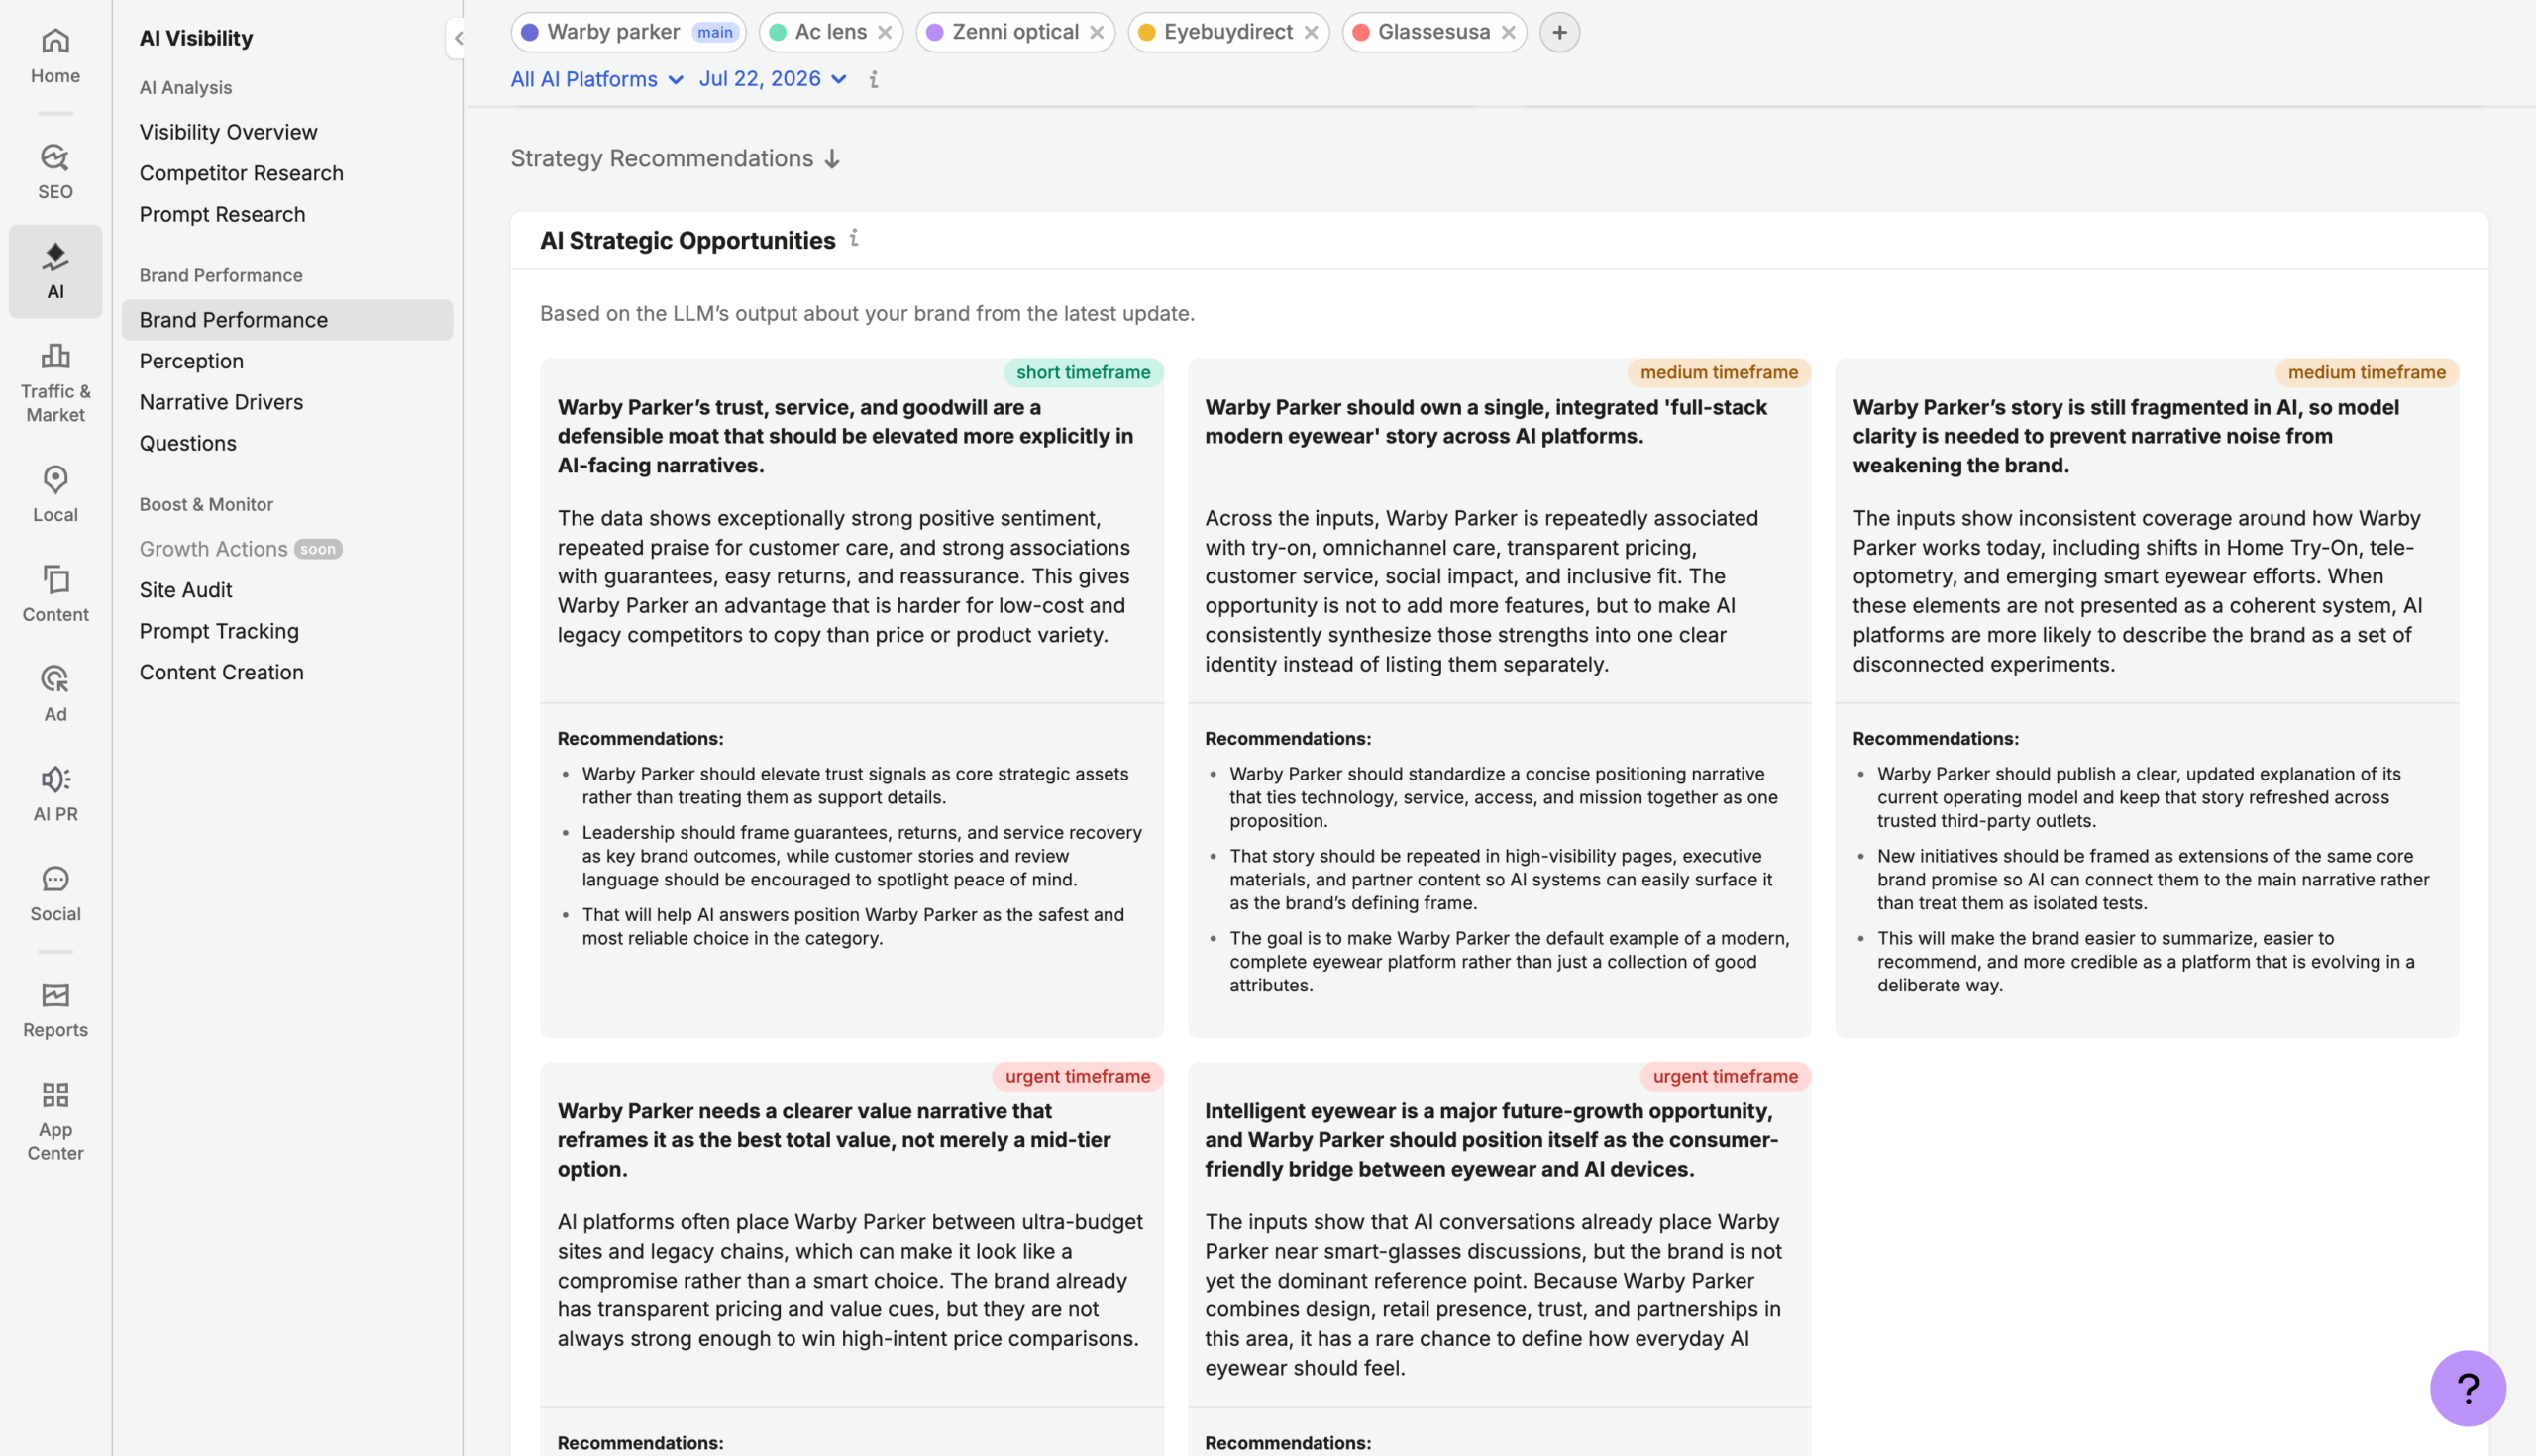Open the Local toolkit icon
Image resolution: width=2536 pixels, height=1456 pixels.
click(x=55, y=480)
